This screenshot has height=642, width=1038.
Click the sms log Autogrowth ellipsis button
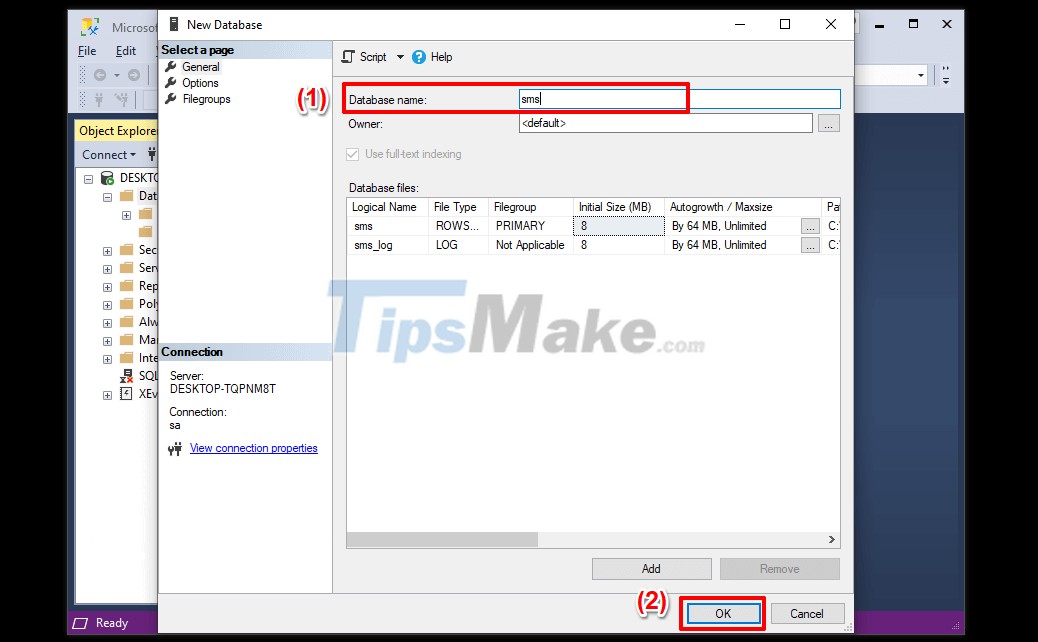[811, 244]
